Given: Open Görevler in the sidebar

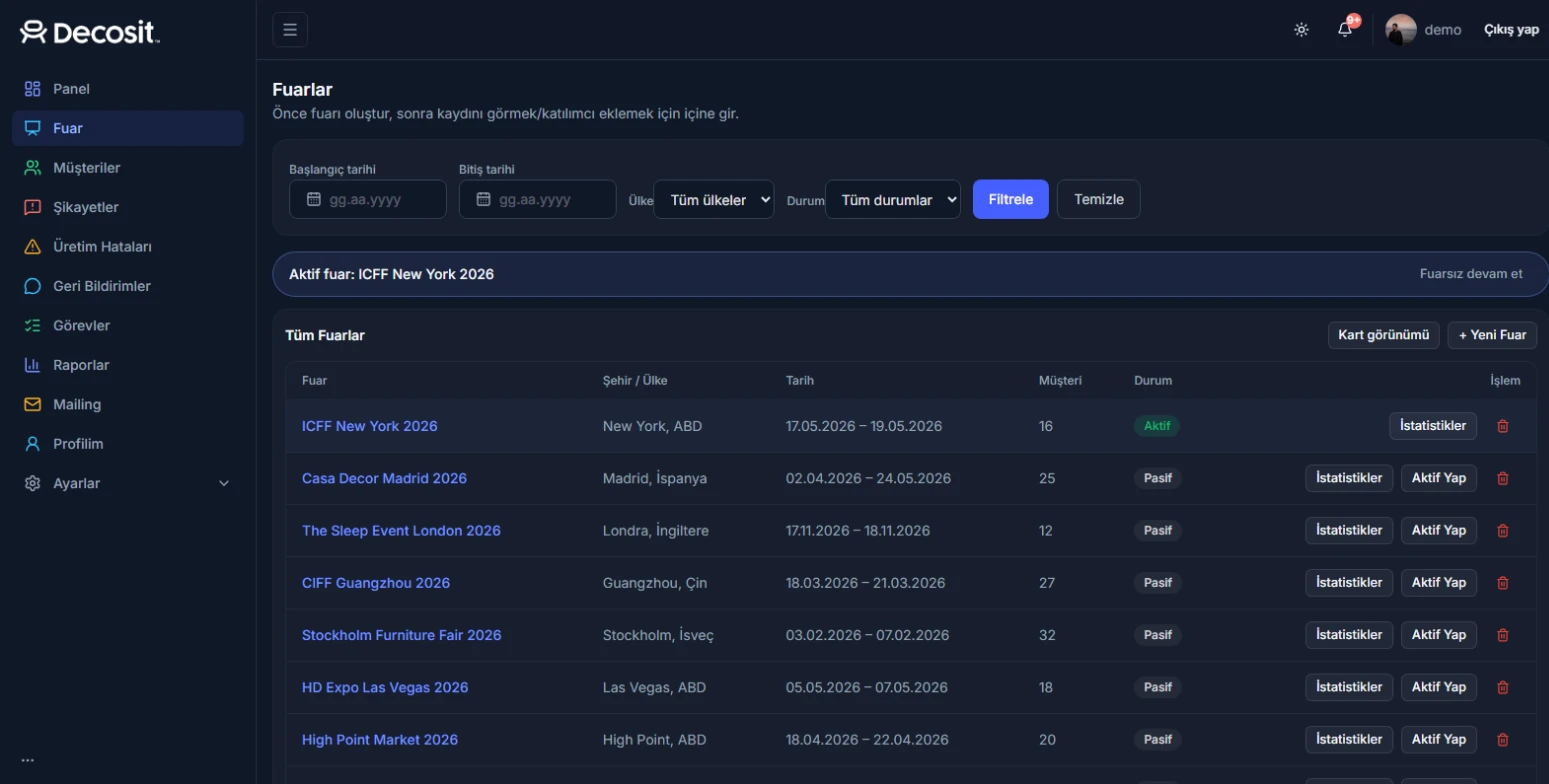Looking at the screenshot, I should tap(128, 326).
